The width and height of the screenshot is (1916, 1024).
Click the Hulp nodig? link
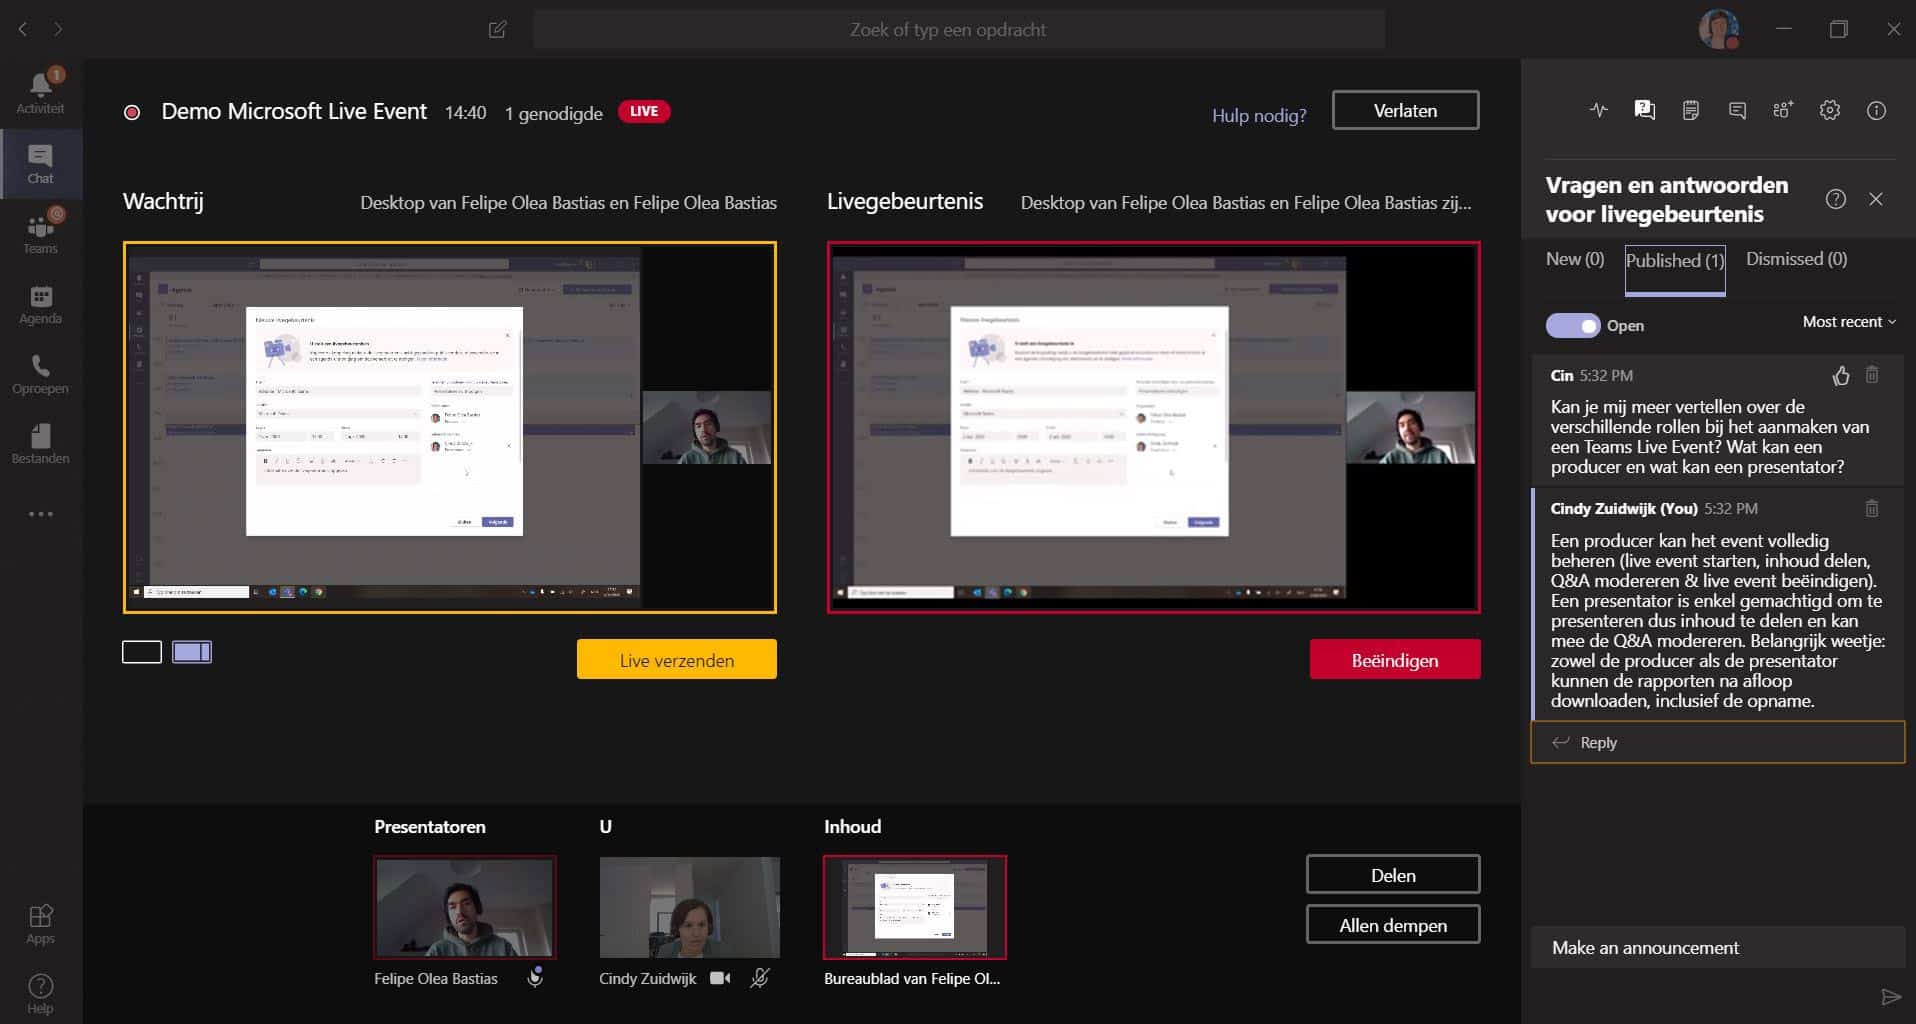(x=1259, y=115)
